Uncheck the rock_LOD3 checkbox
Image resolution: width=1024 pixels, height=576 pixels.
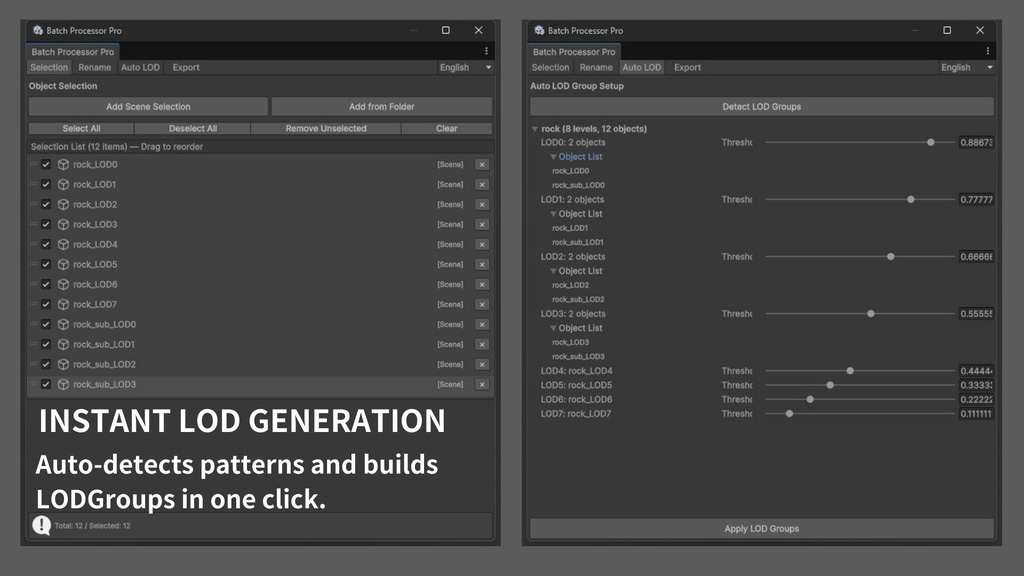click(45, 224)
